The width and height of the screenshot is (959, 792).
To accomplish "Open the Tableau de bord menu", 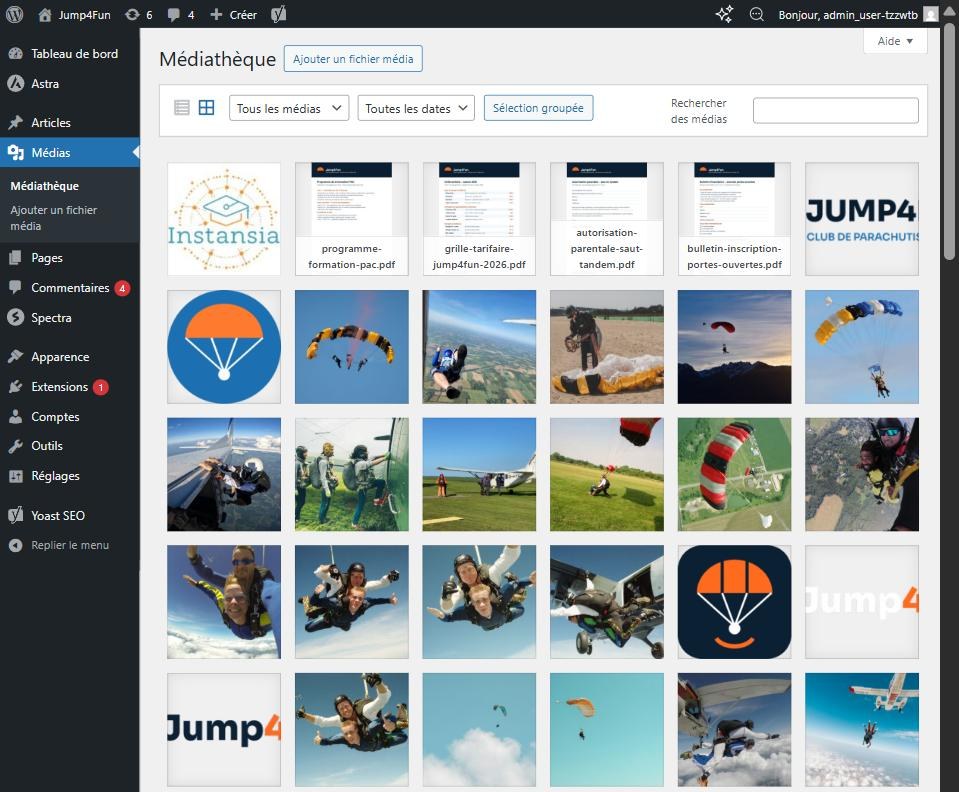I will click(x=70, y=54).
